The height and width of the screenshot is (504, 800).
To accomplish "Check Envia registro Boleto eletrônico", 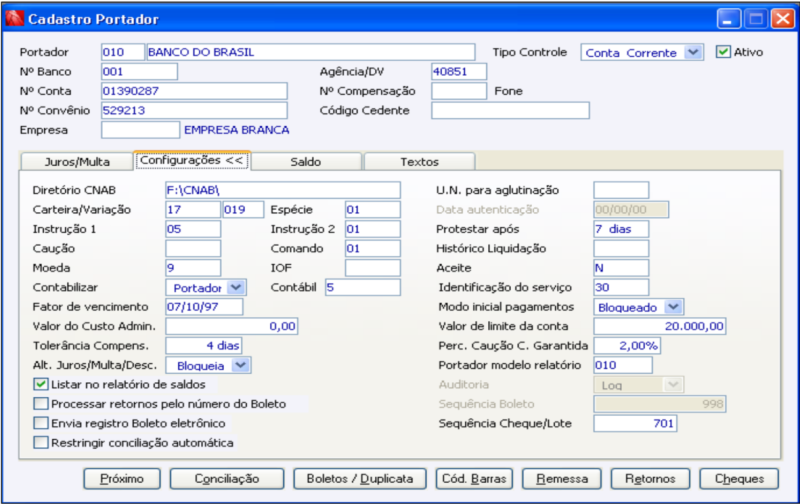I will click(41, 423).
